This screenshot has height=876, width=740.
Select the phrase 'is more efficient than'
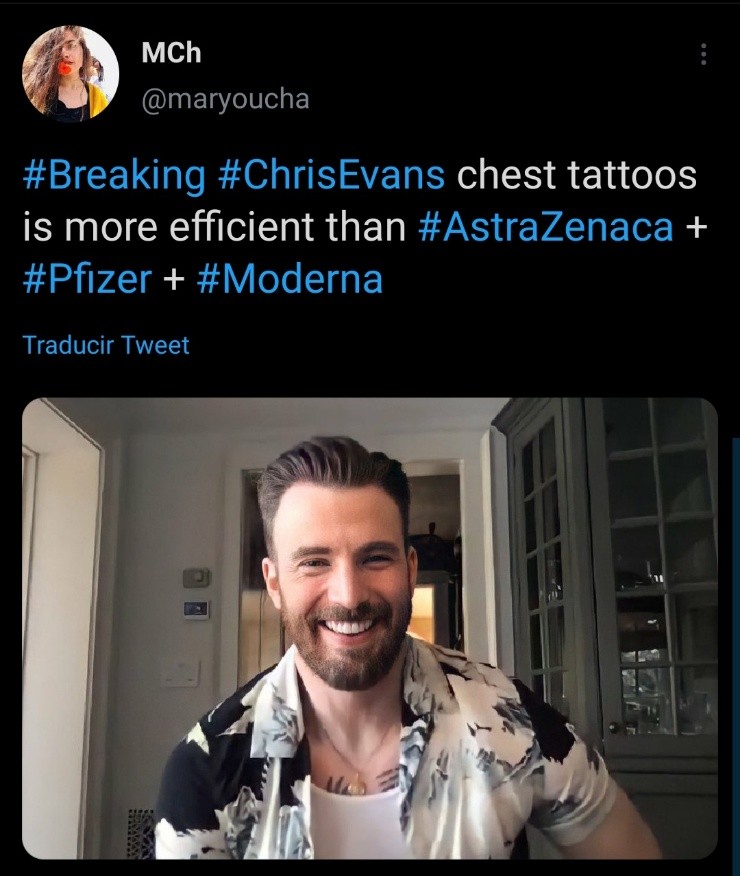point(214,226)
